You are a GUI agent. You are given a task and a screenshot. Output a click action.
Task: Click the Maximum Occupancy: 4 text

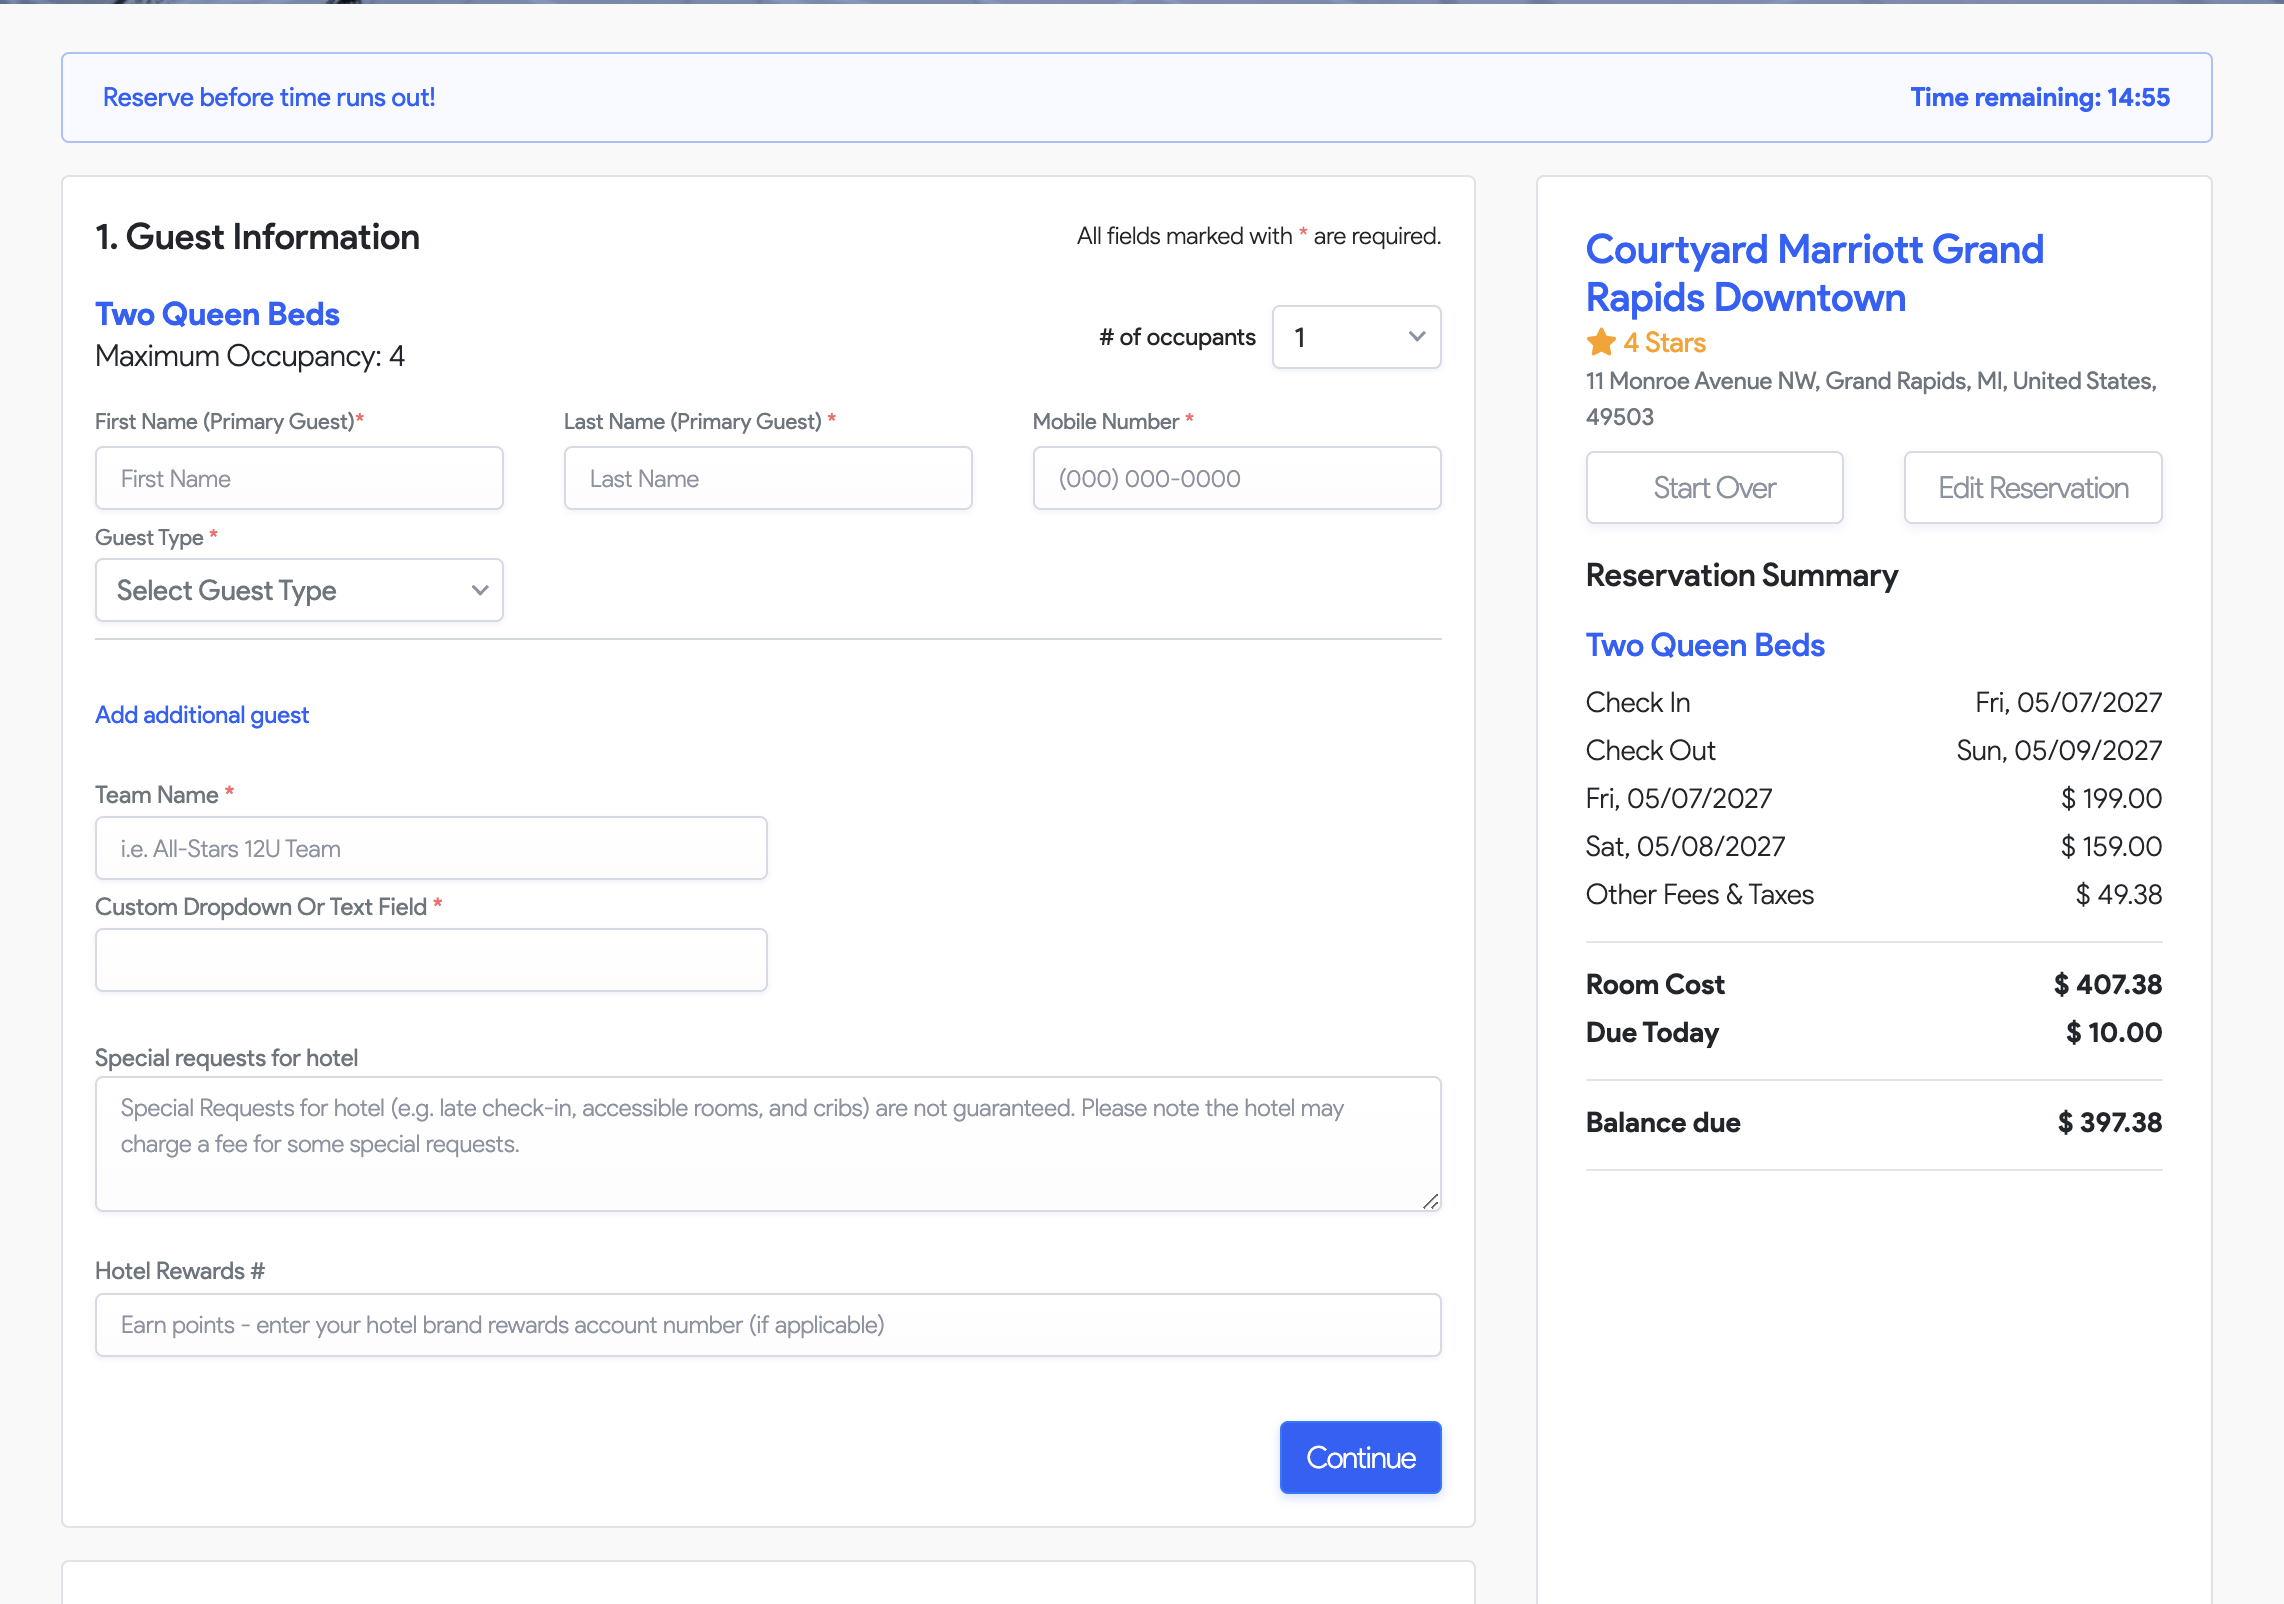coord(250,356)
